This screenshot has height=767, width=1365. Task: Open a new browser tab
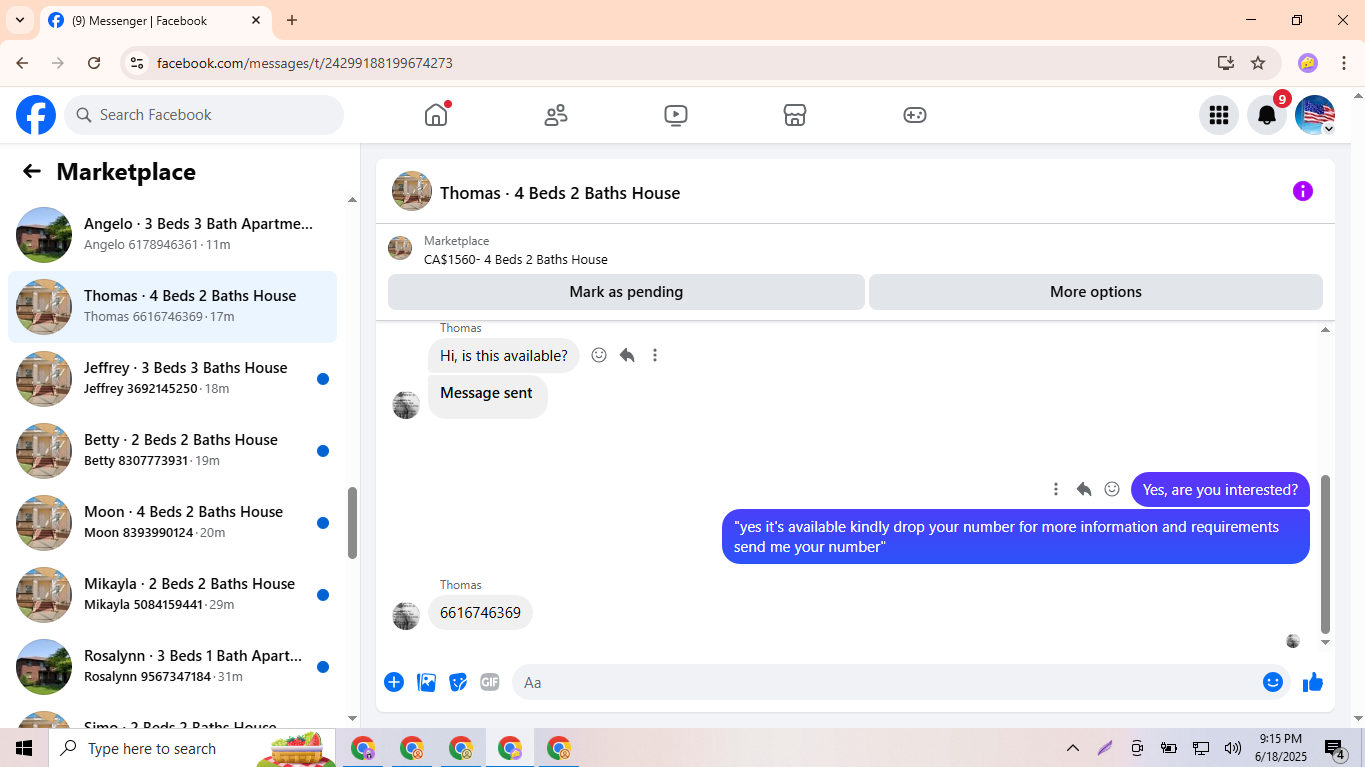tap(292, 20)
